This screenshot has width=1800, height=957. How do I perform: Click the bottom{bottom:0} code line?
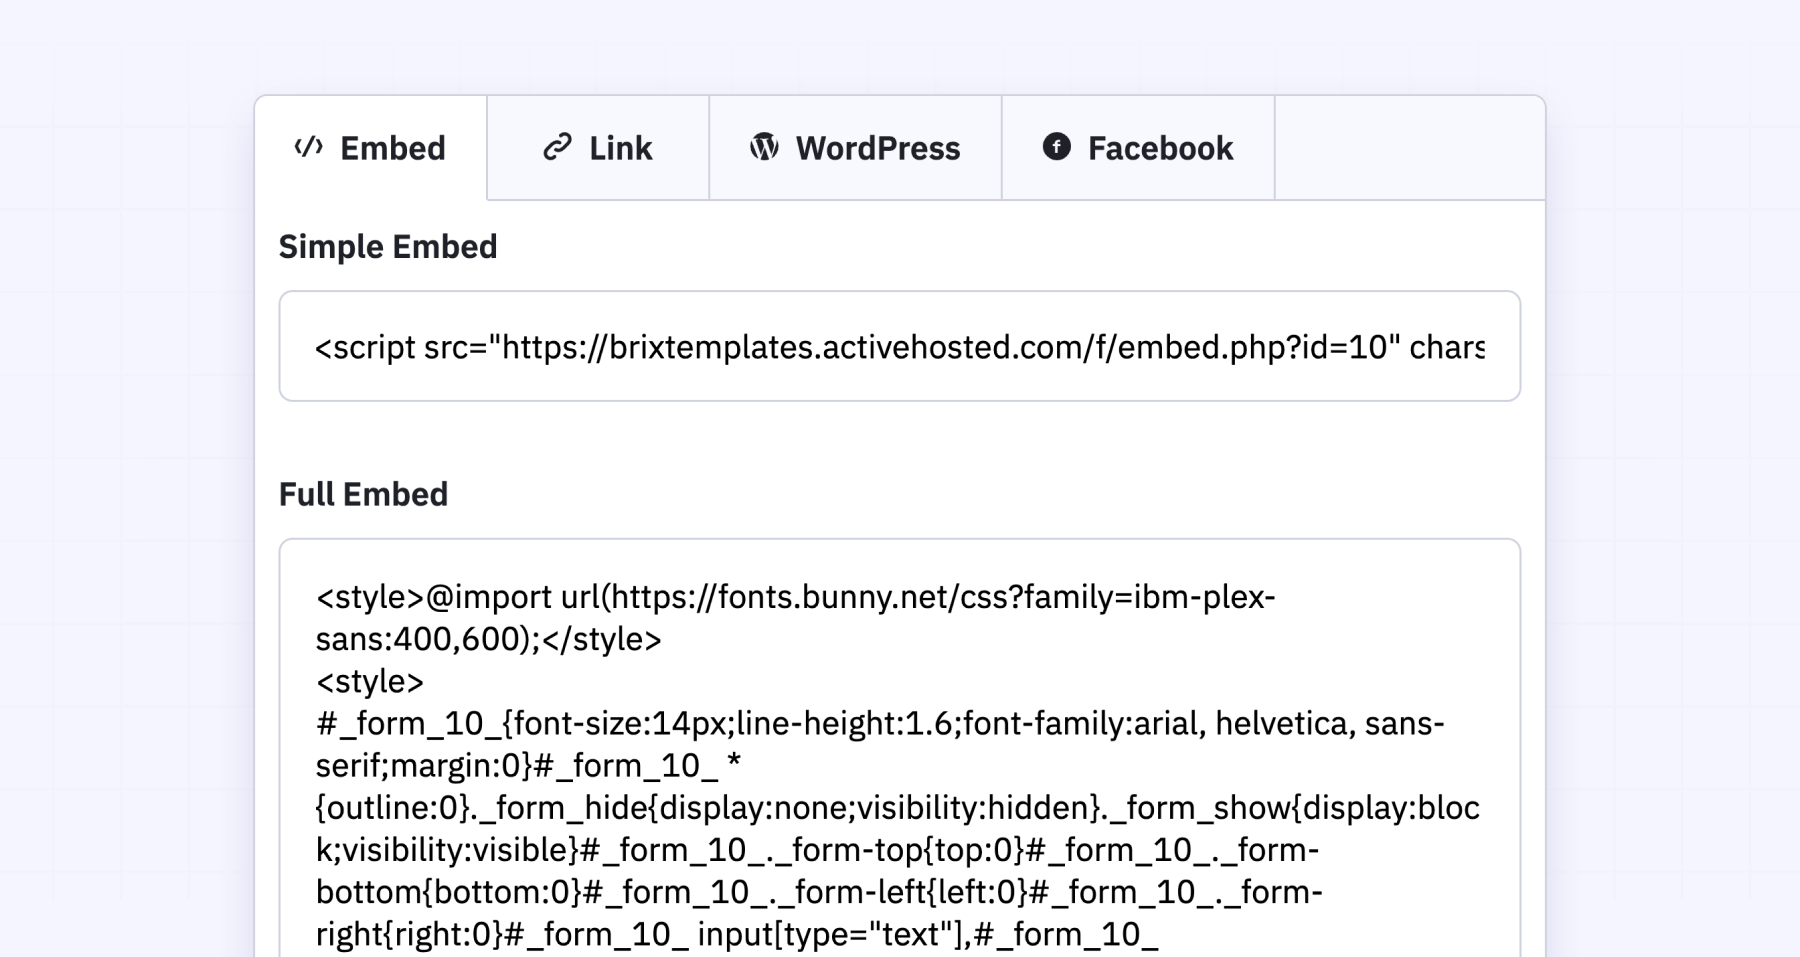820,891
